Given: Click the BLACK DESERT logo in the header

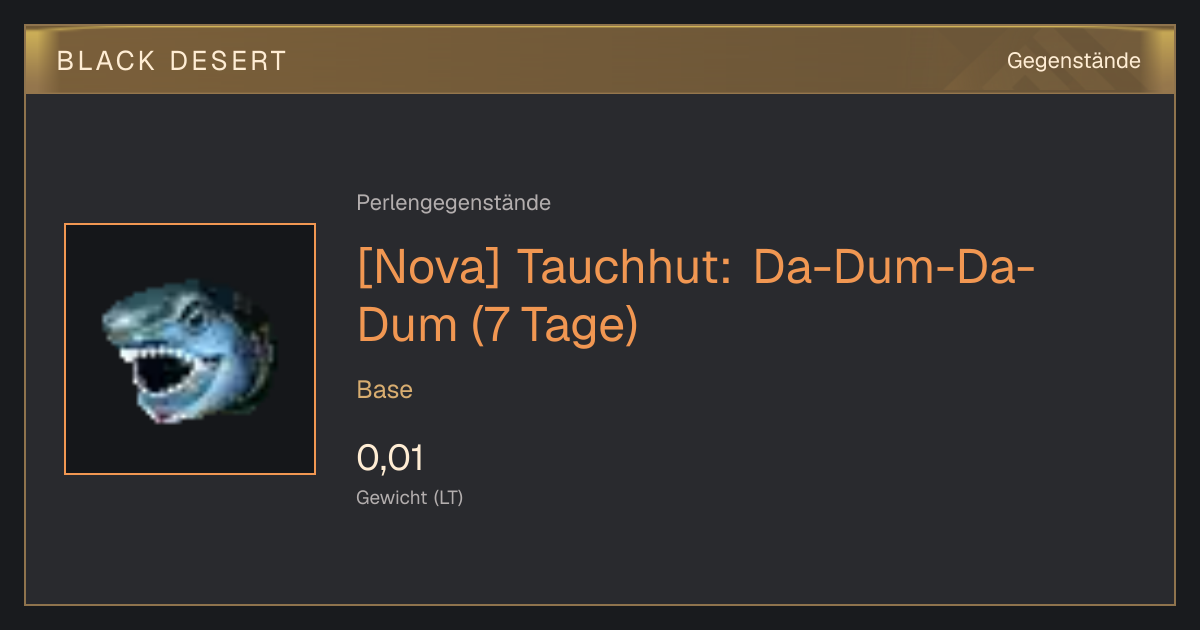Looking at the screenshot, I should 171,61.
